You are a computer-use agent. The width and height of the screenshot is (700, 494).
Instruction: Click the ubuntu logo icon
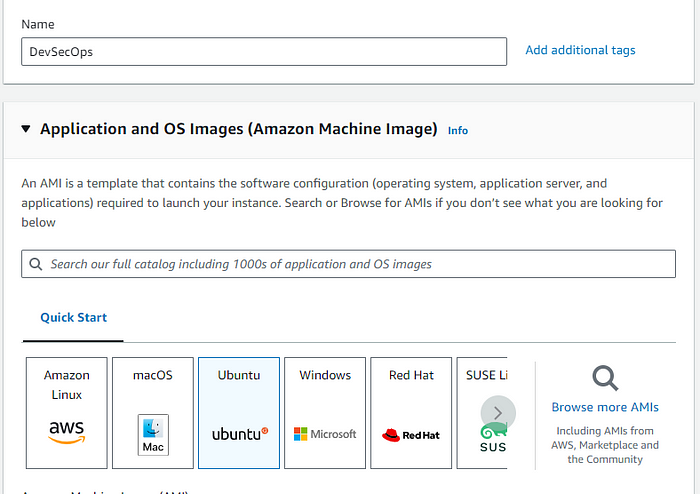point(240,434)
